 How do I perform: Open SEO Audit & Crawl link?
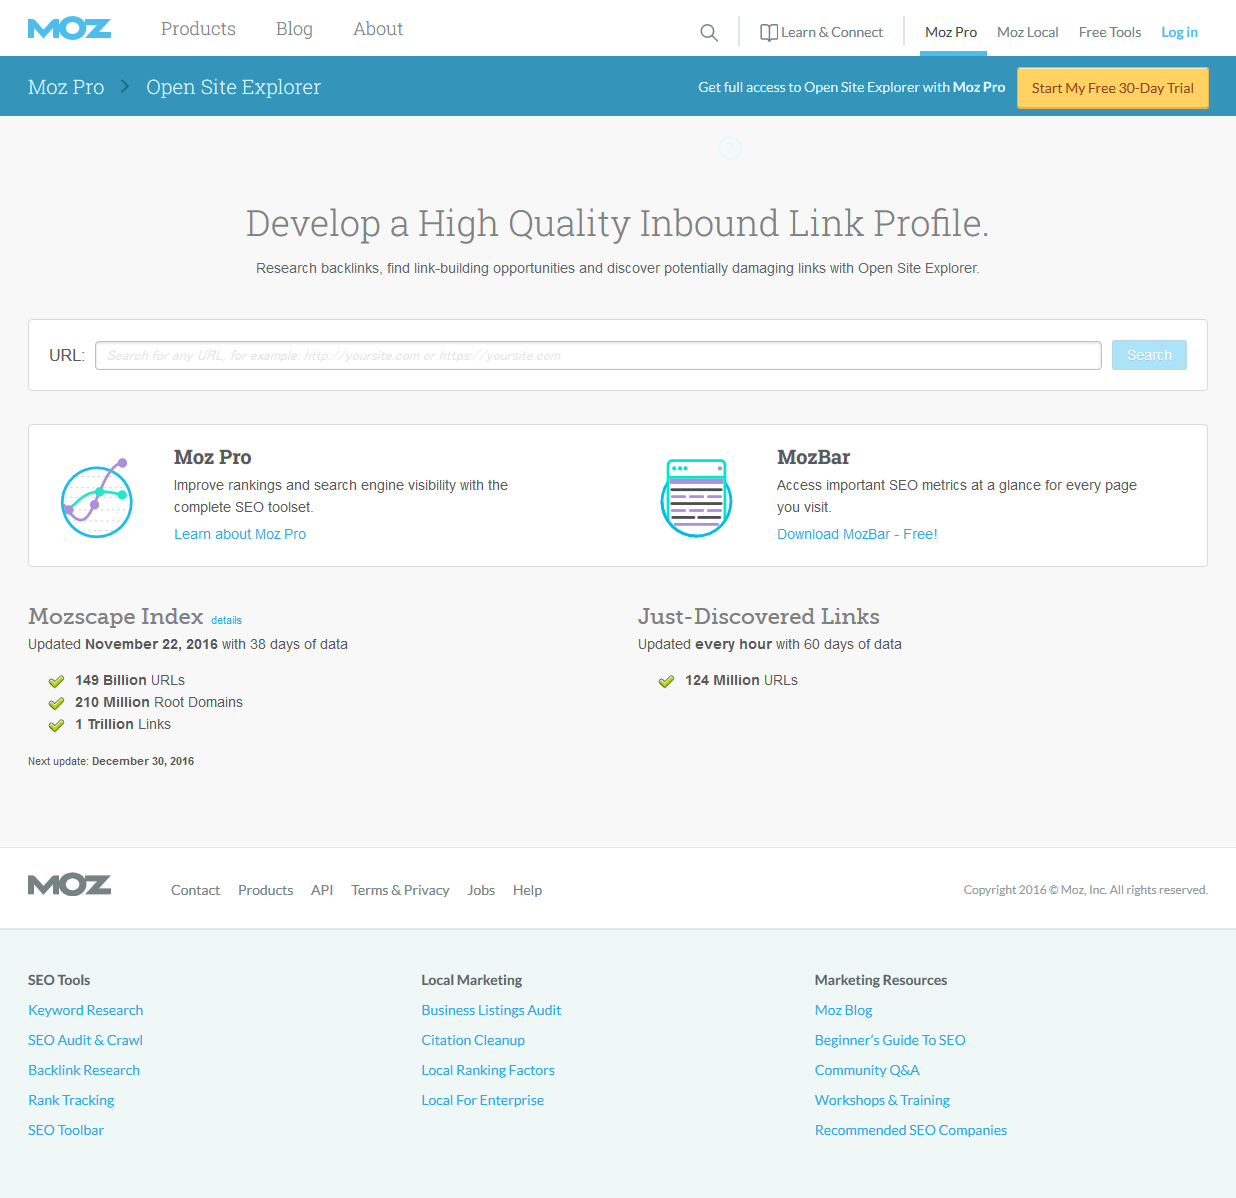tap(86, 1040)
